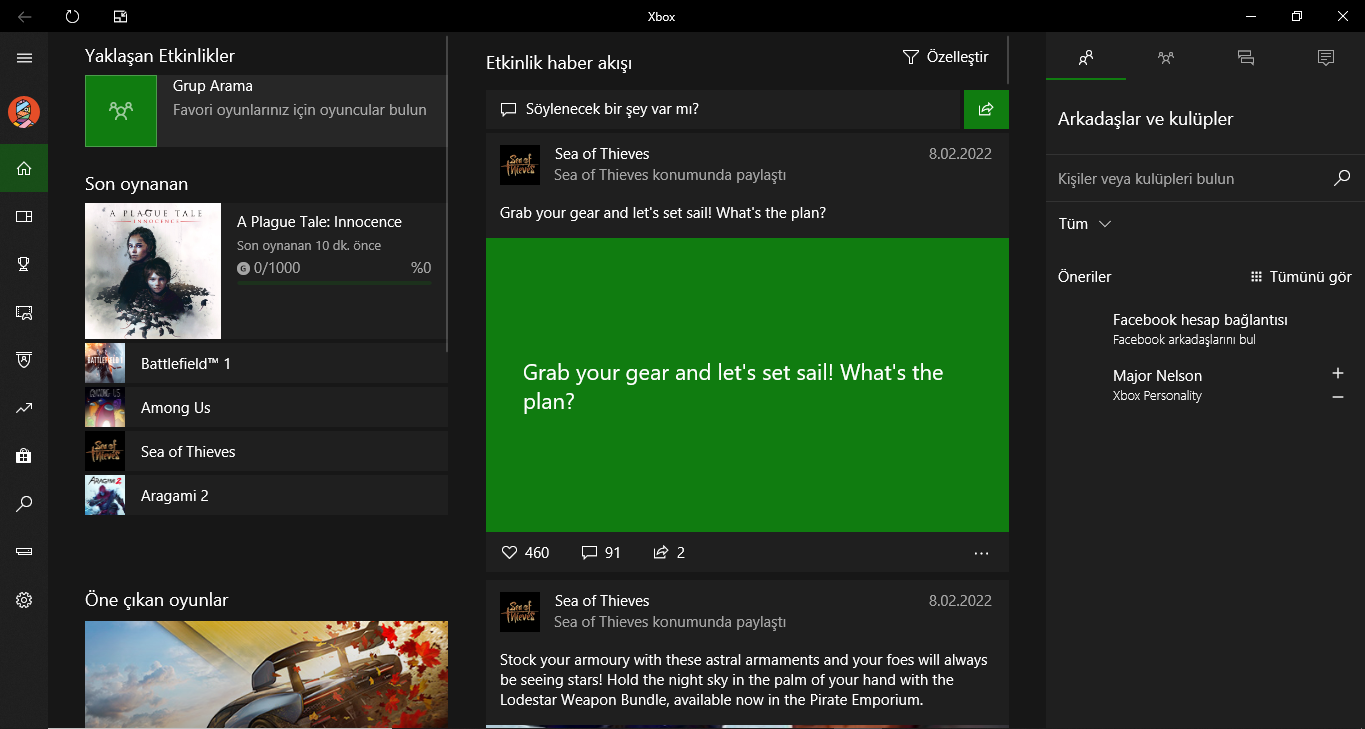Image resolution: width=1365 pixels, height=729 pixels.
Task: Click the magnifier in the friends search box
Action: (1342, 178)
